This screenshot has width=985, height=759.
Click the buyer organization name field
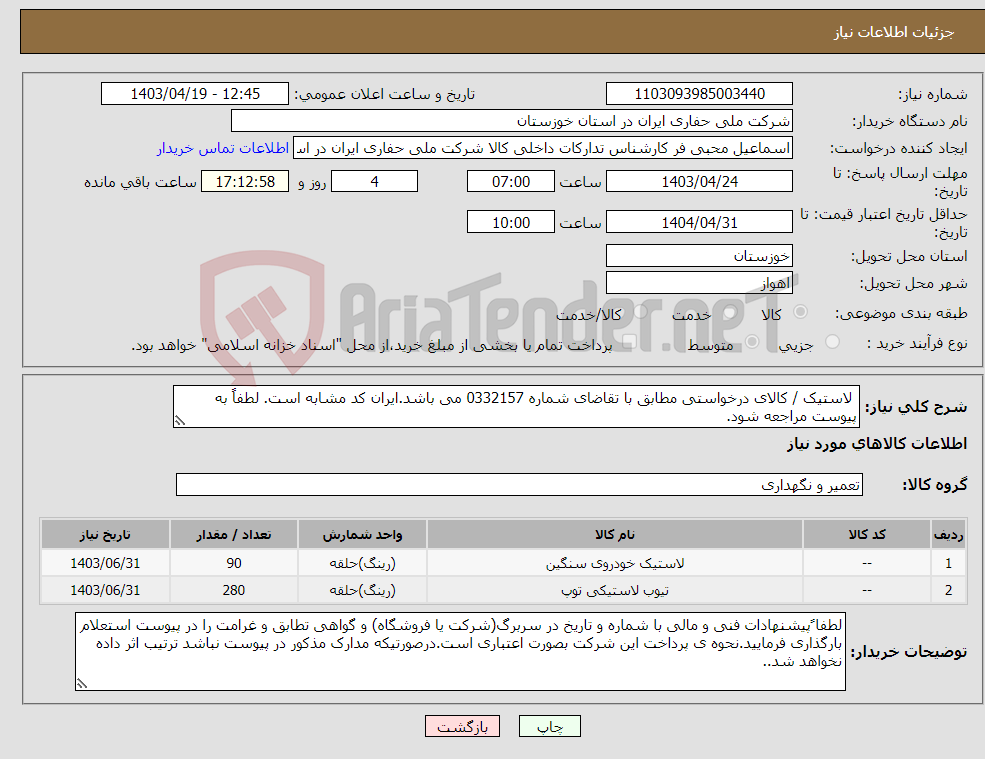tap(511, 121)
